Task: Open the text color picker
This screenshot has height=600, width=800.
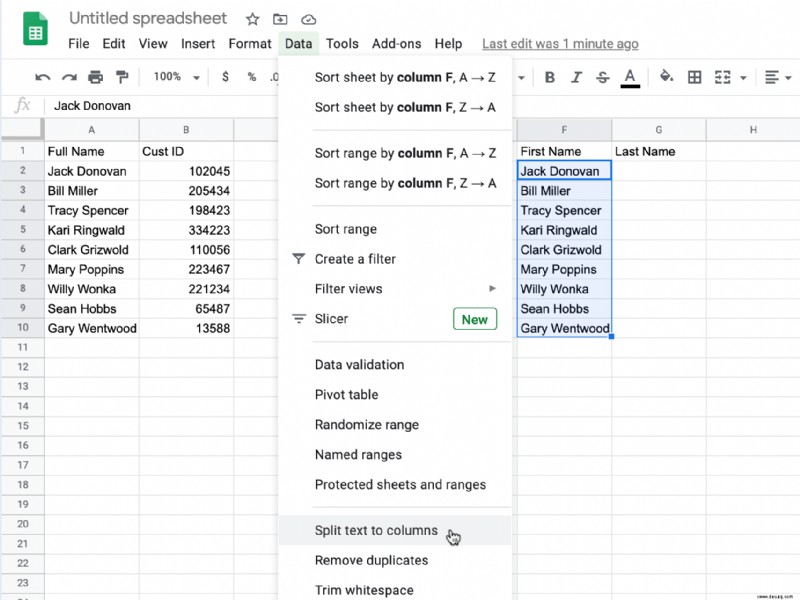Action: (x=630, y=78)
